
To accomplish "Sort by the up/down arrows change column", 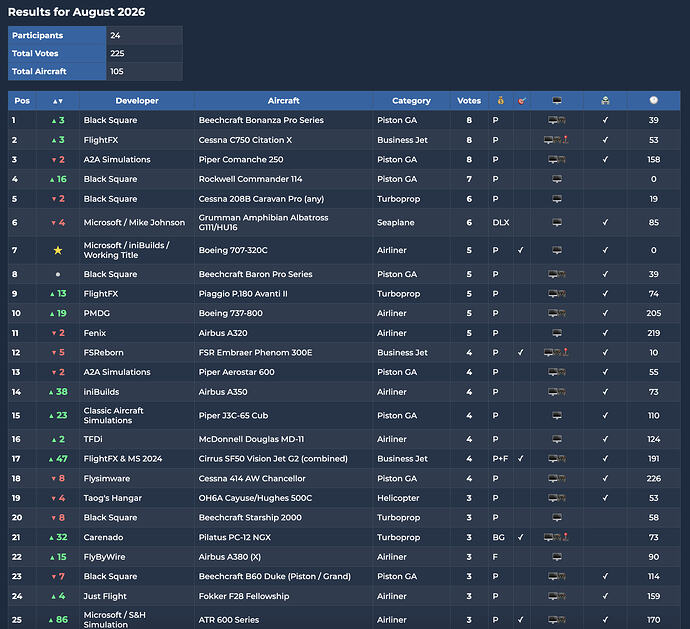I will (58, 101).
